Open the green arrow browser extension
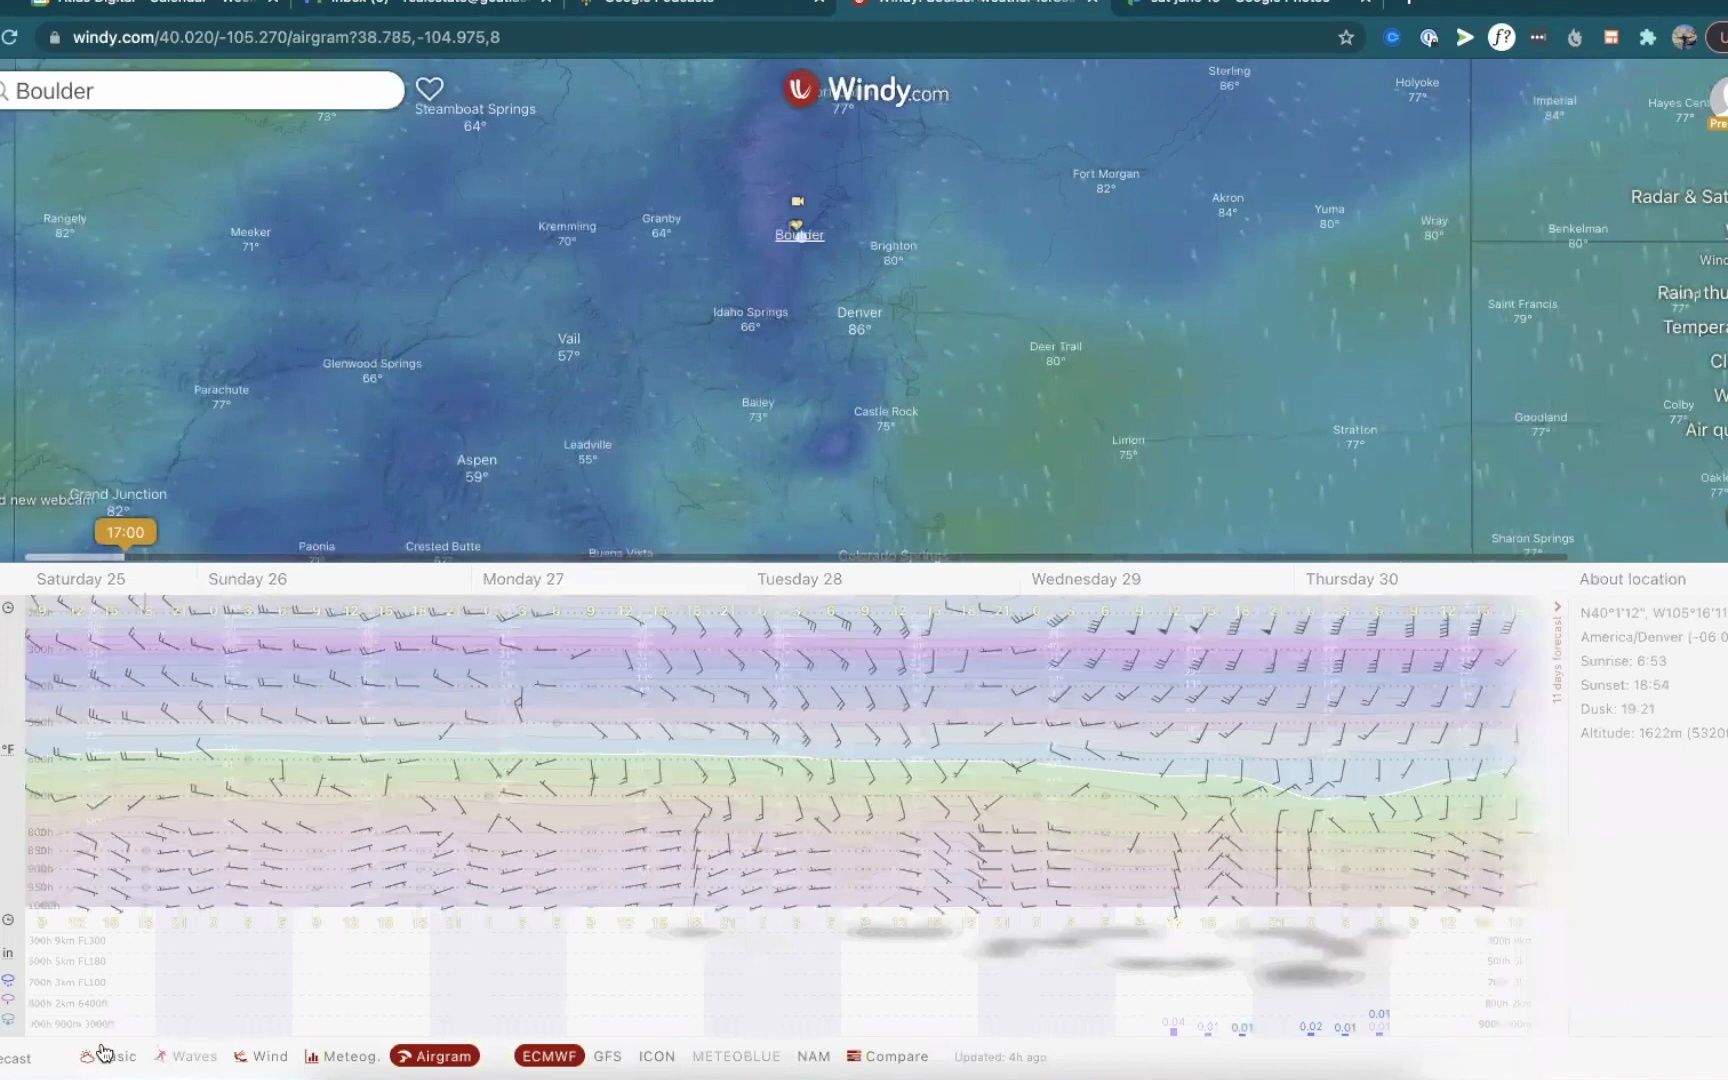 (x=1465, y=37)
